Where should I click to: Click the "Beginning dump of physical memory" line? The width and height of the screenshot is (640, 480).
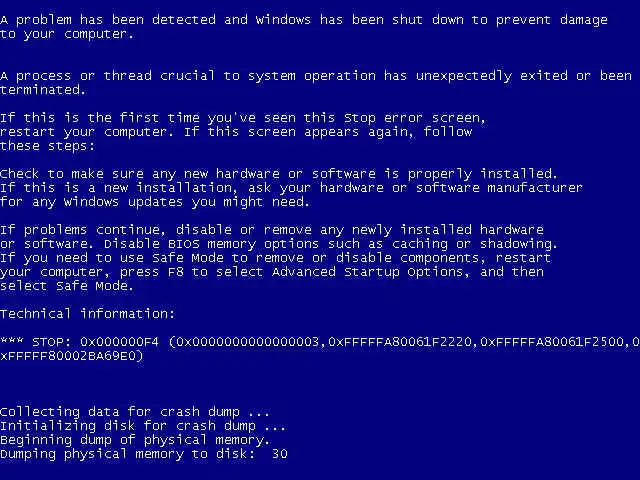(x=135, y=440)
